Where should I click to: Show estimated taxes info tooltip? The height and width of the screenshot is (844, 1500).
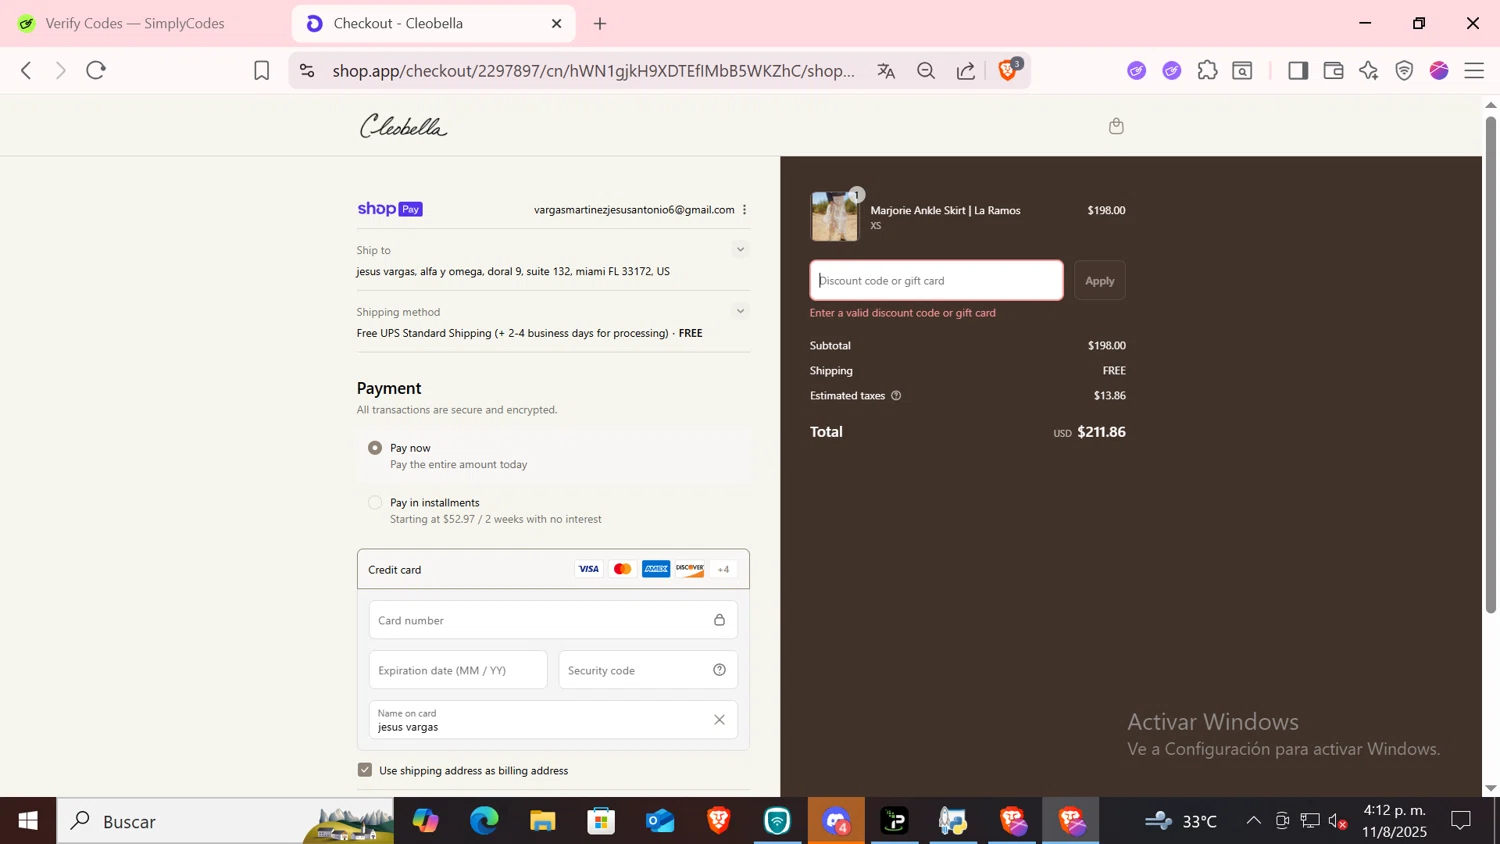[x=896, y=396]
